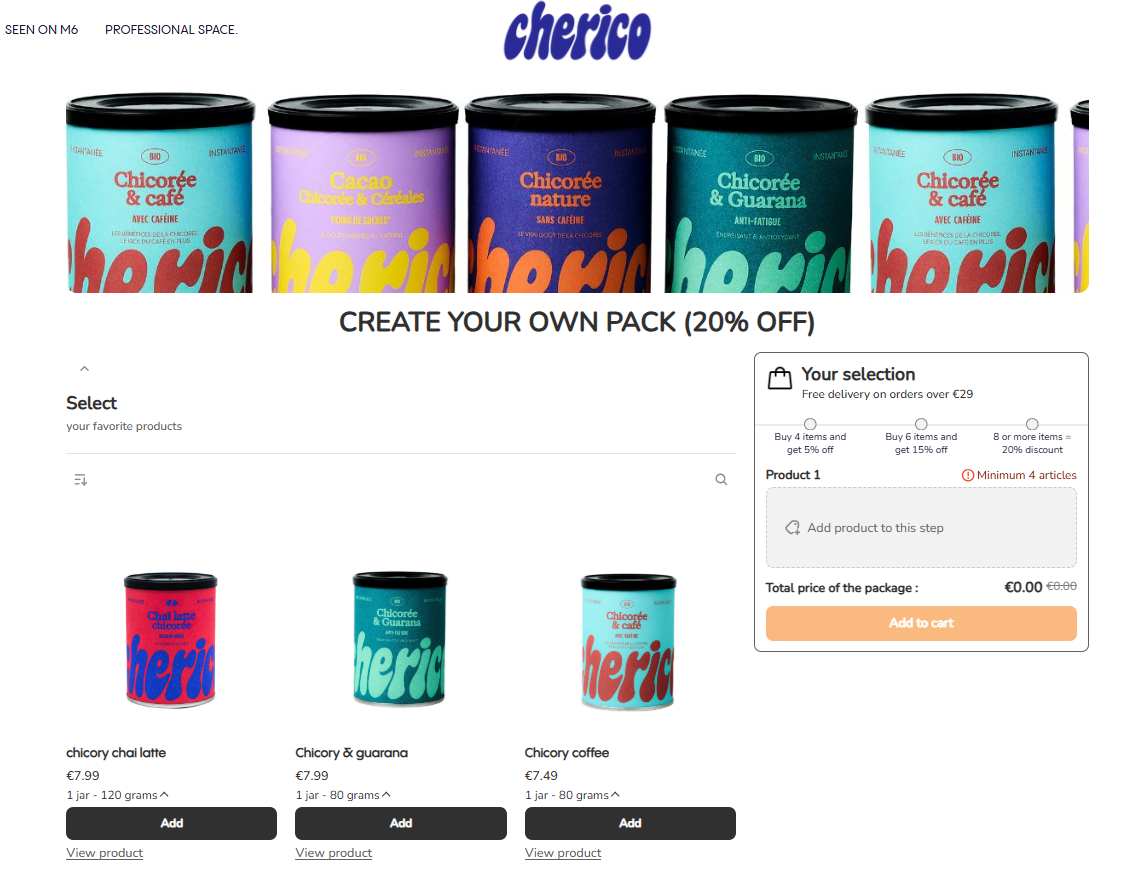Click the orange Add to cart button

[x=921, y=623]
